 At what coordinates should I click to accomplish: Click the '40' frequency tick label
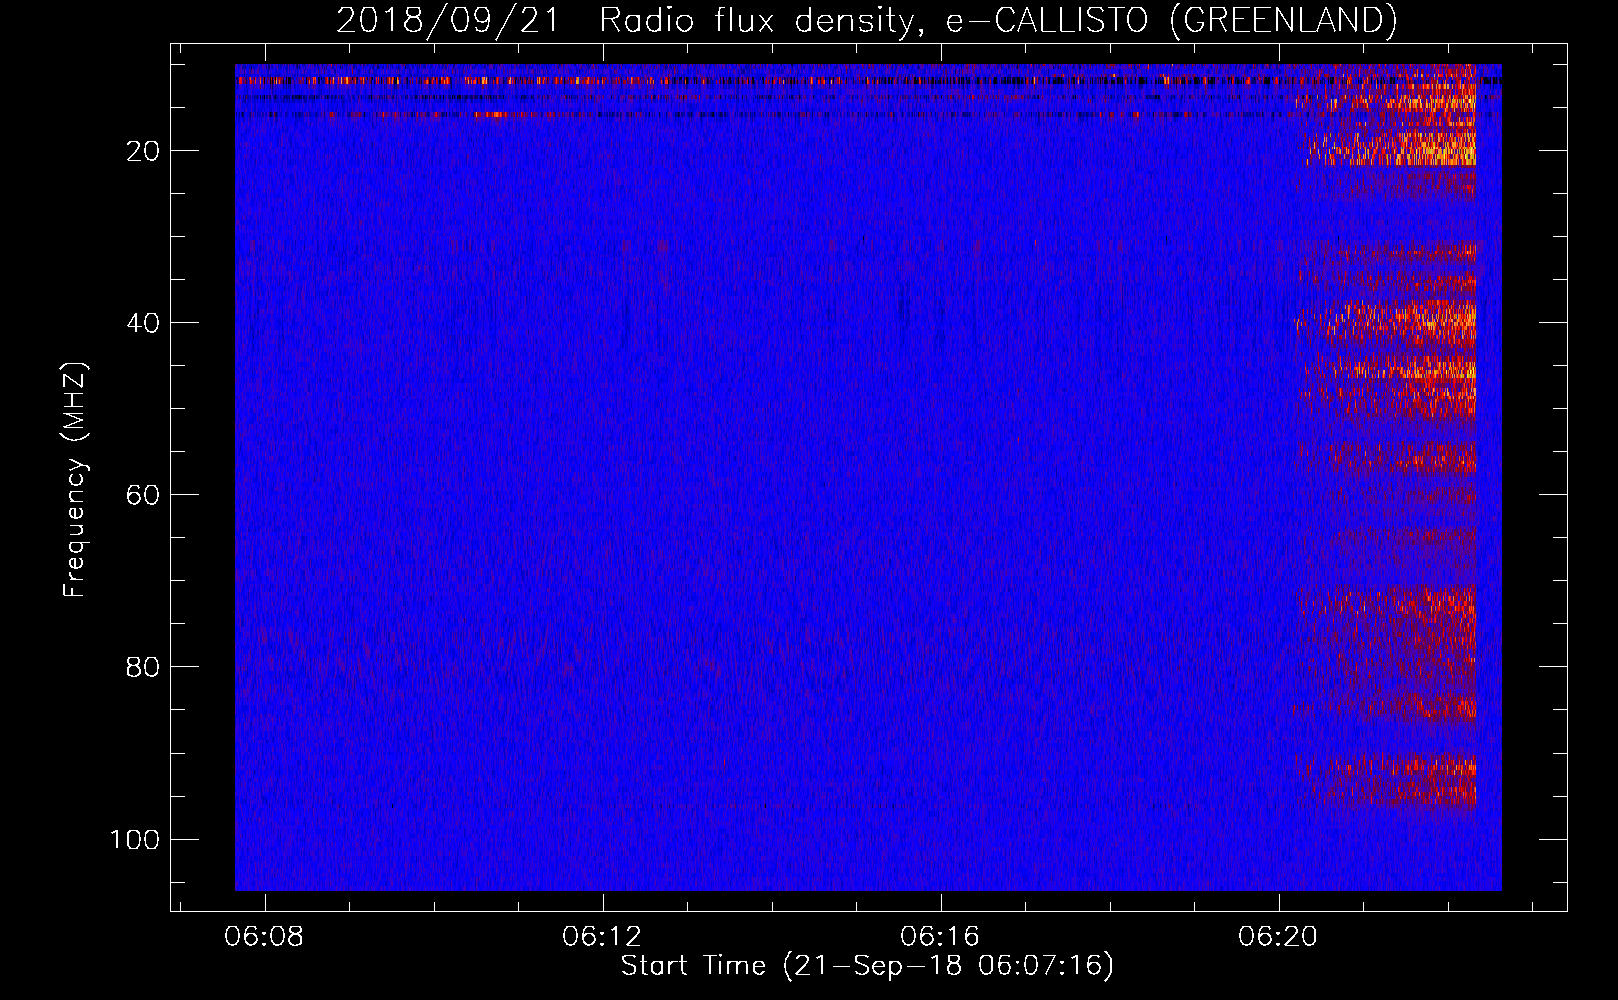point(143,323)
